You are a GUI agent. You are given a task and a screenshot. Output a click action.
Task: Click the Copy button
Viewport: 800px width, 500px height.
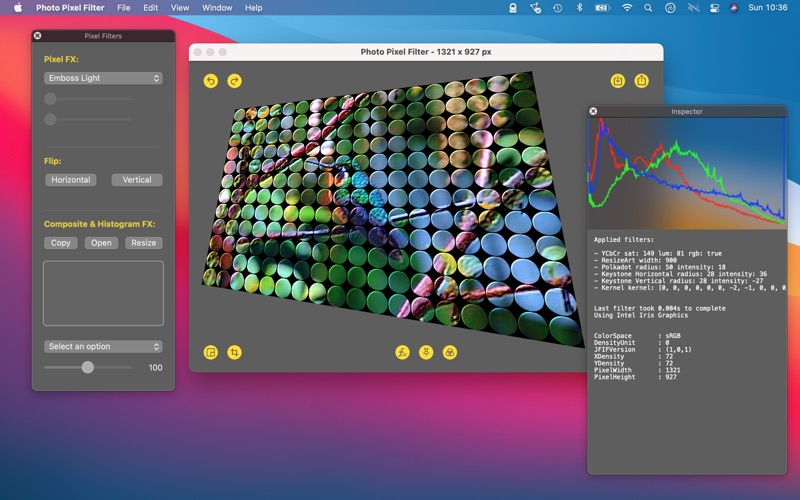[x=61, y=243]
